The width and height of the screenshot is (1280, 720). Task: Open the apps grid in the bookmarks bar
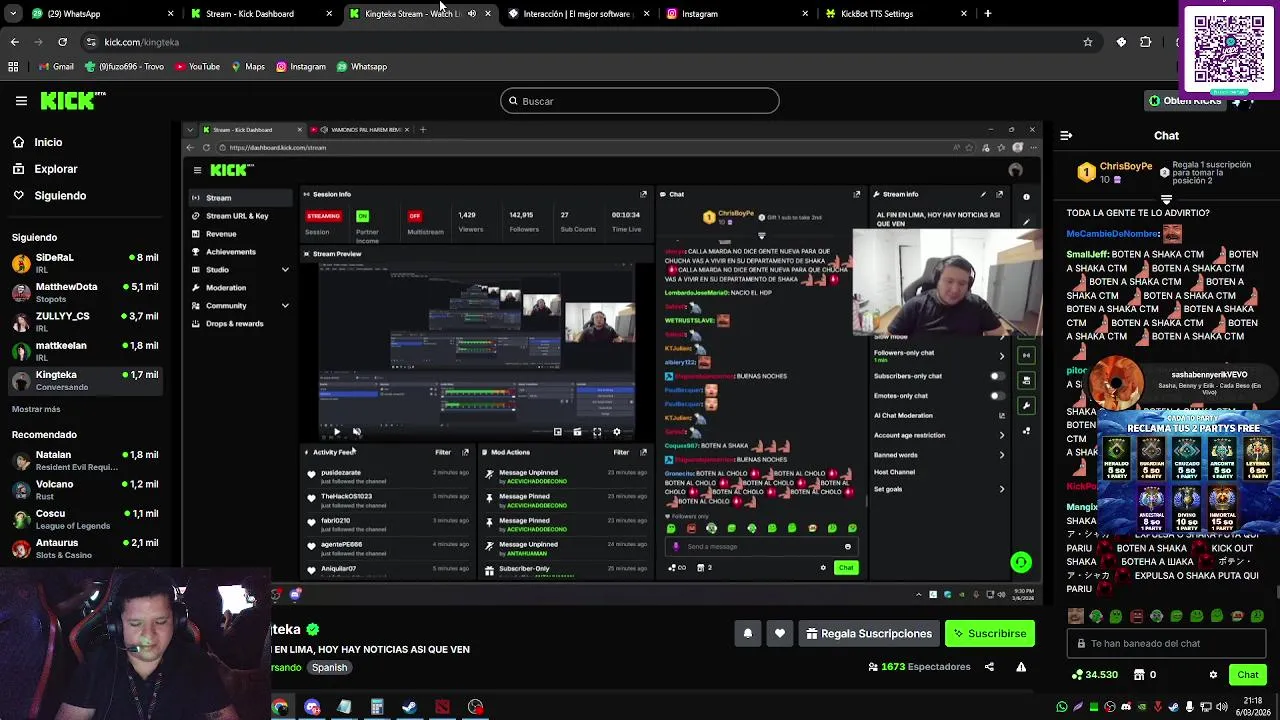click(x=13, y=67)
